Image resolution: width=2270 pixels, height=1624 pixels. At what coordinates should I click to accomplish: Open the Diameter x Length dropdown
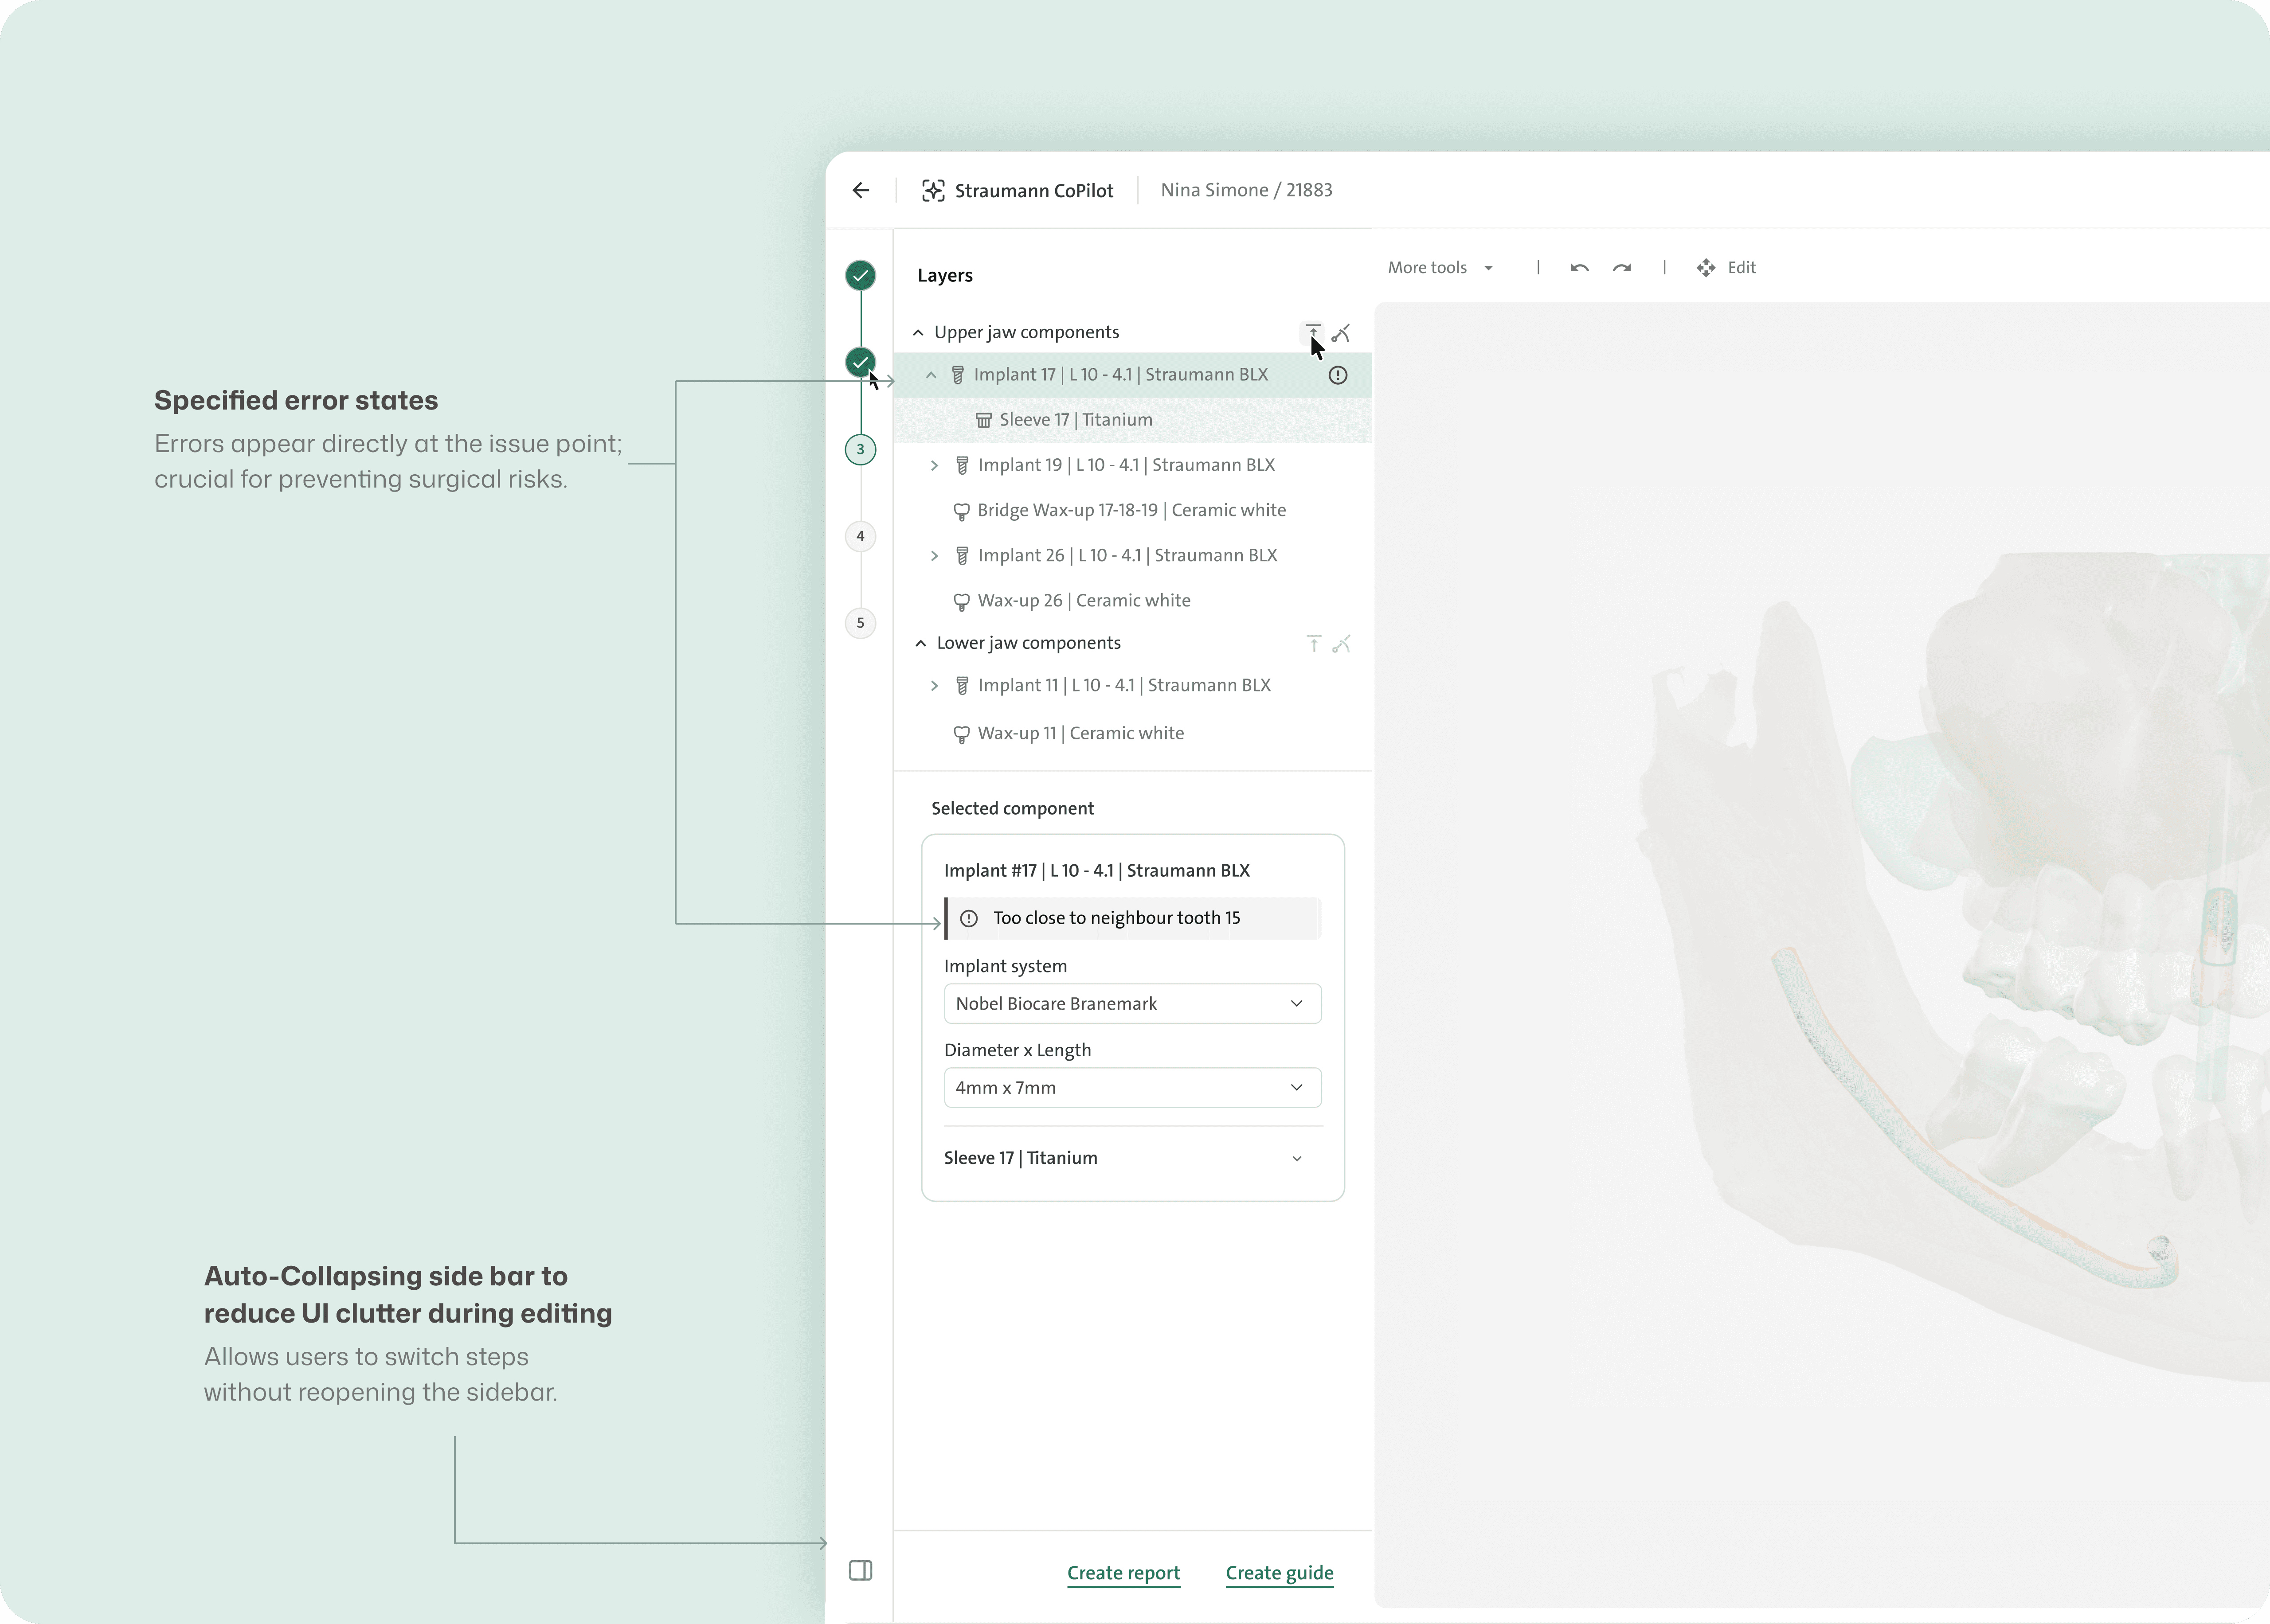1132,1087
